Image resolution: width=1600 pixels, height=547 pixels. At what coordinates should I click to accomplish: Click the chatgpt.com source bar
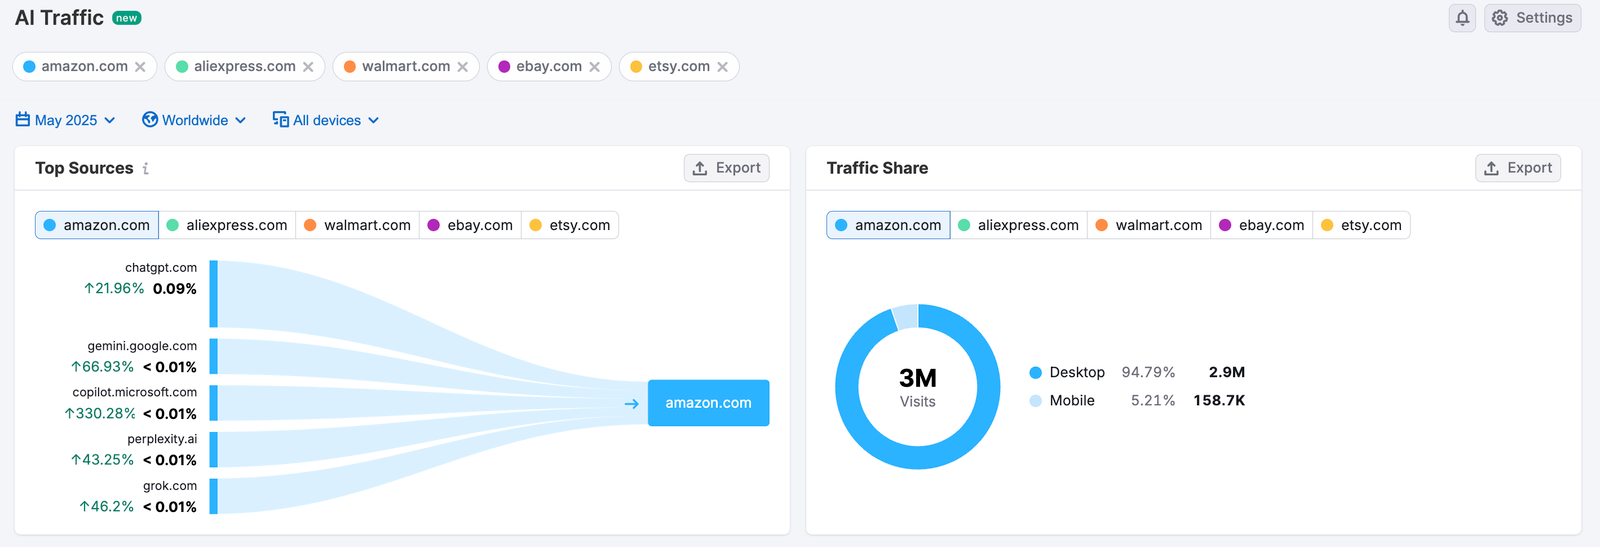[x=214, y=294]
